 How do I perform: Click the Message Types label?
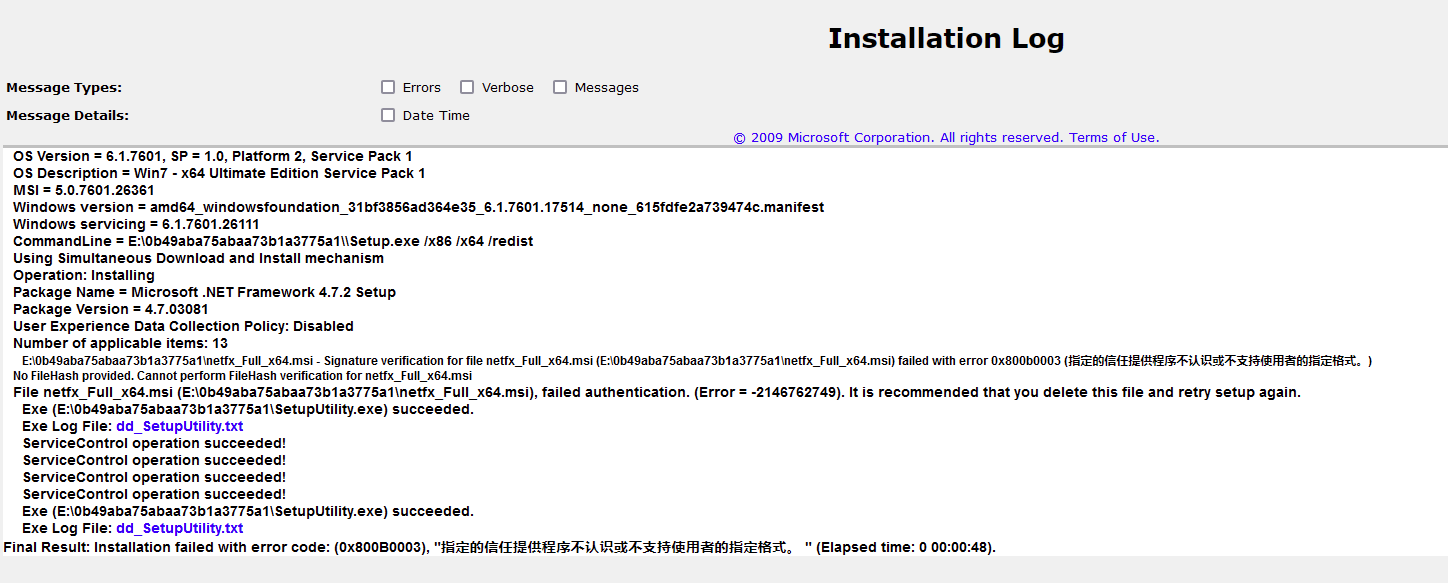click(64, 88)
